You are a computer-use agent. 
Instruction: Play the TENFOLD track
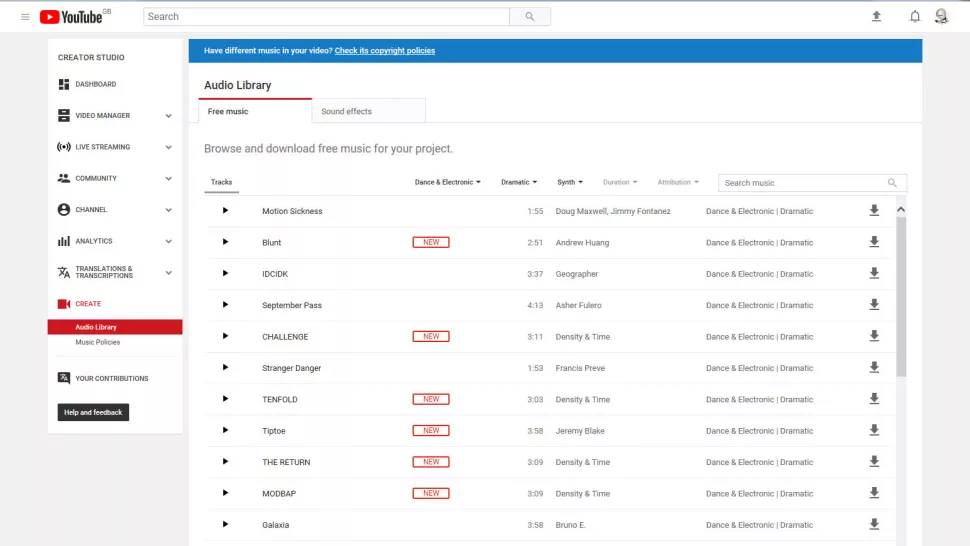pos(225,399)
